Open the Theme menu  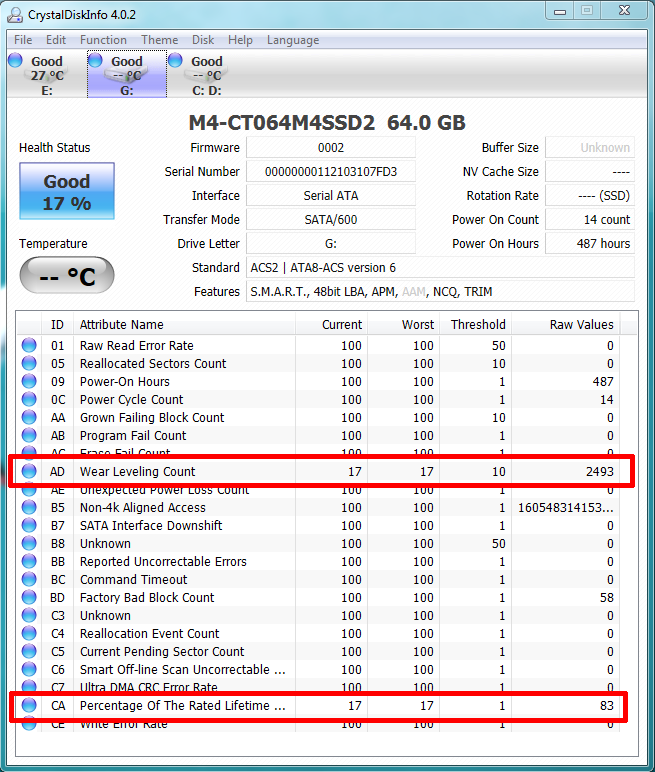pos(160,40)
